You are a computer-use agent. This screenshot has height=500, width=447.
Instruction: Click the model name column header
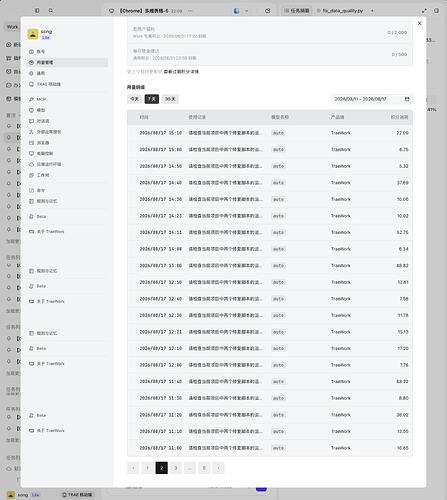point(280,117)
